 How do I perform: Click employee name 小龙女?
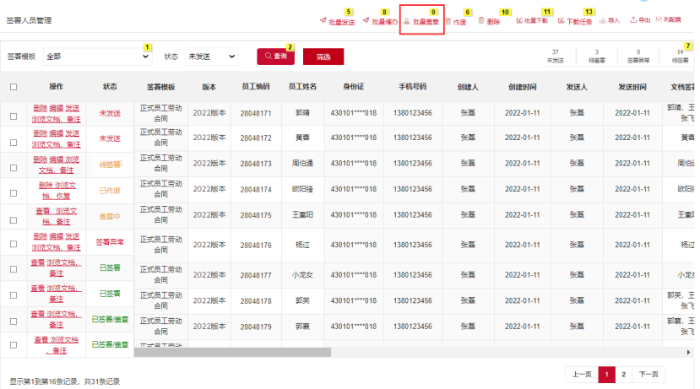coord(302,275)
